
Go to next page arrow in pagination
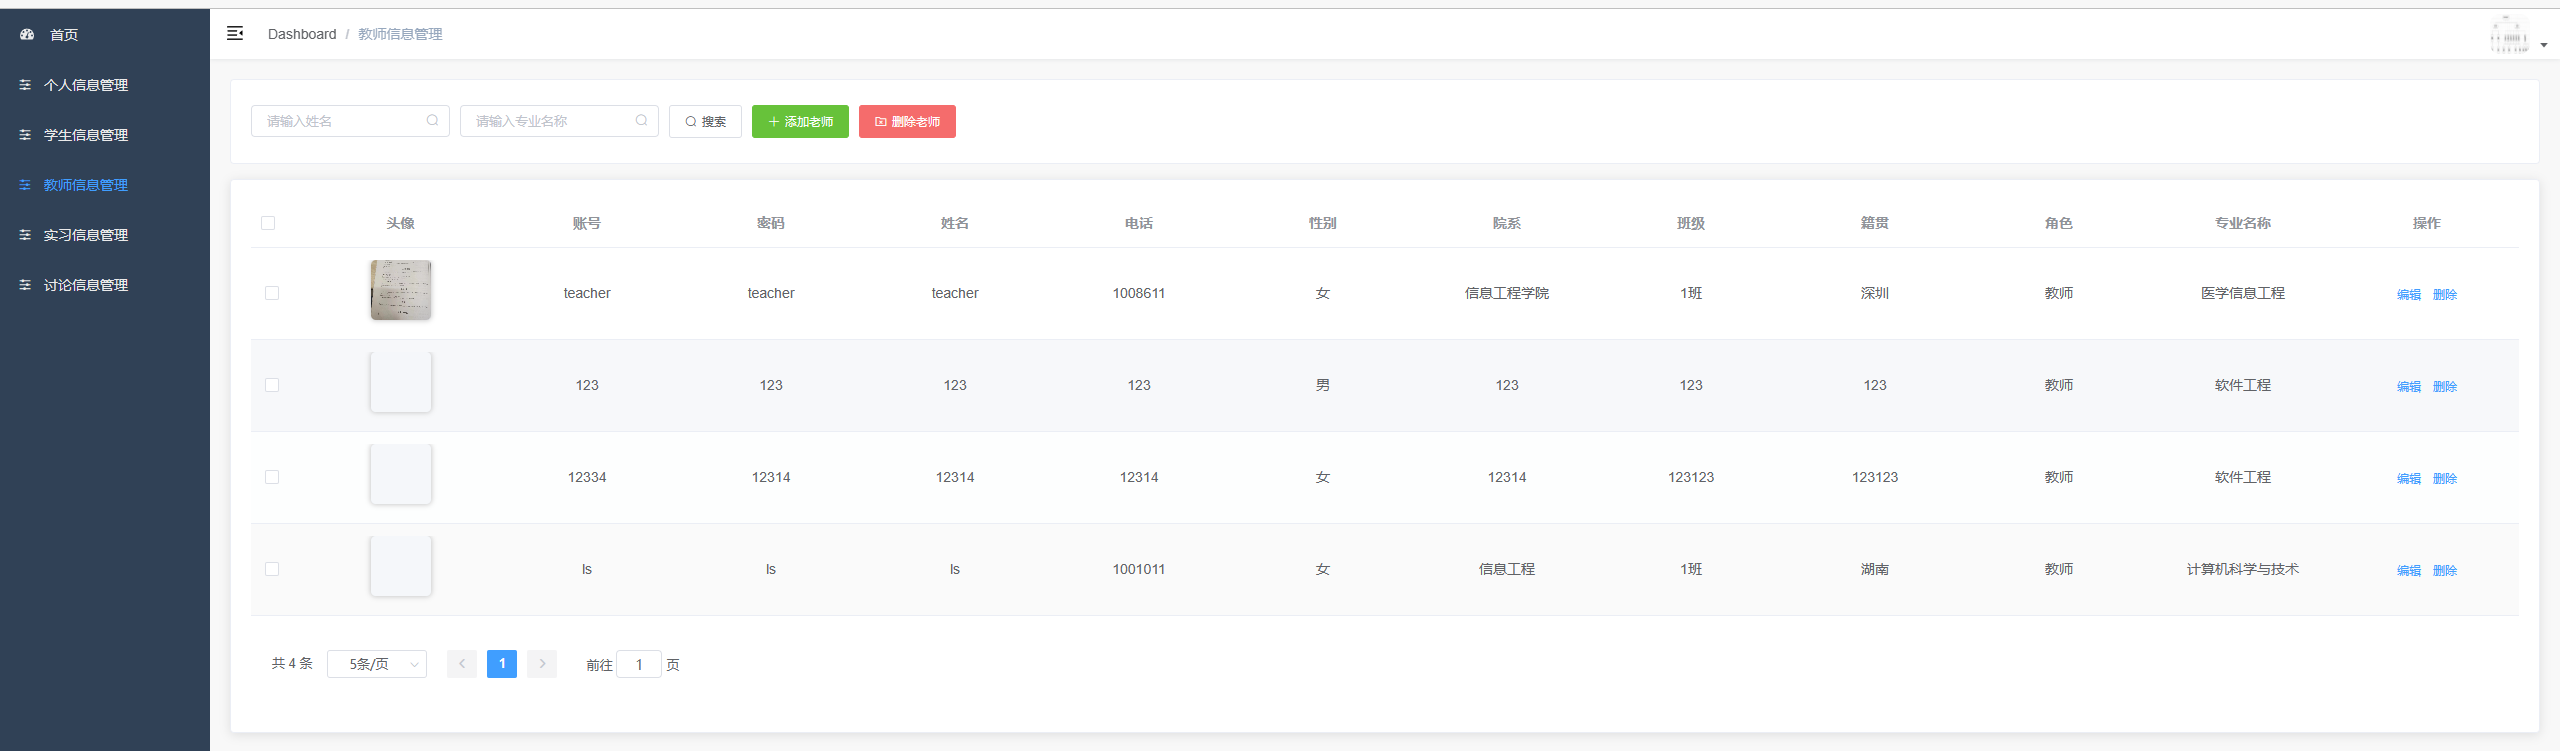point(542,664)
